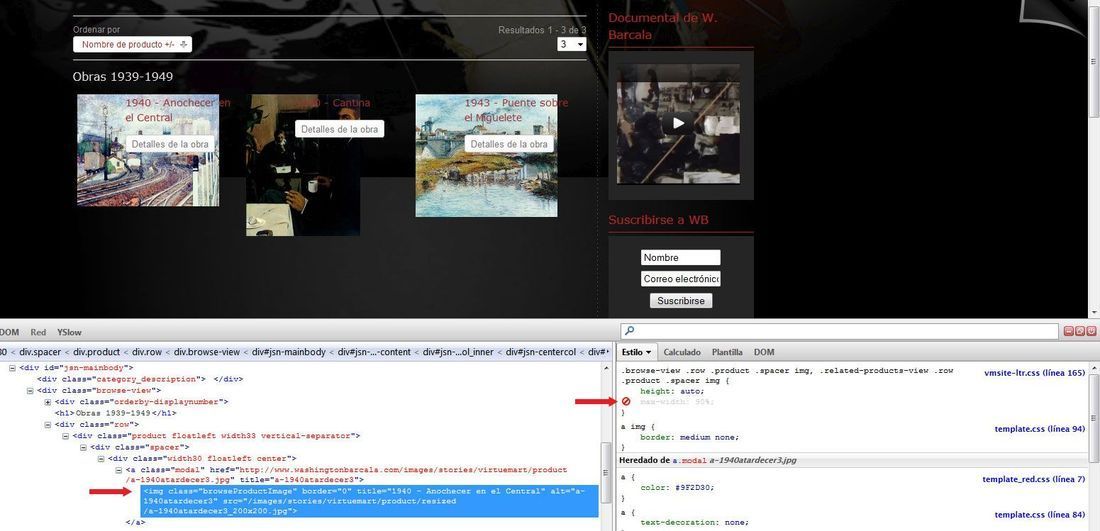Select the h1 Obras 1939-1949 node
The image size is (1100, 531).
point(115,413)
